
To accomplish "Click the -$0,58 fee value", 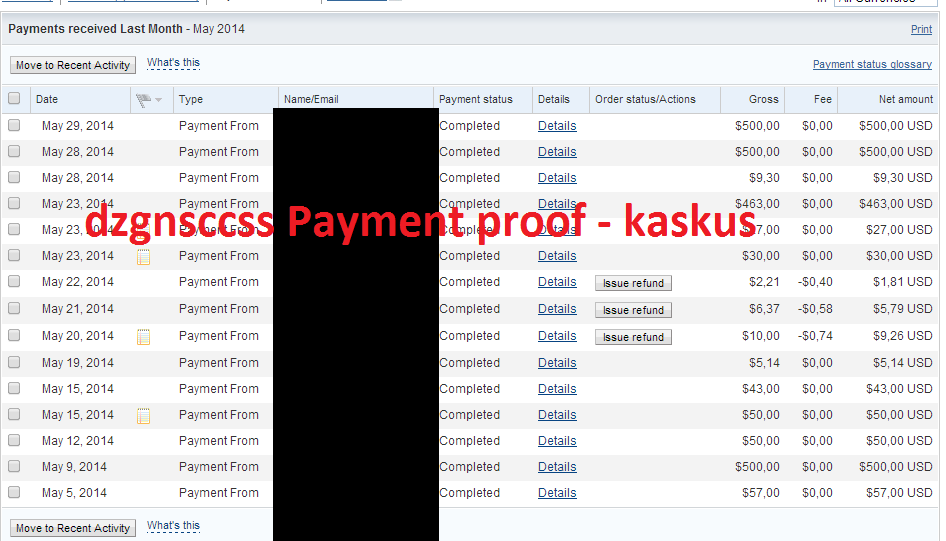I will coord(815,309).
